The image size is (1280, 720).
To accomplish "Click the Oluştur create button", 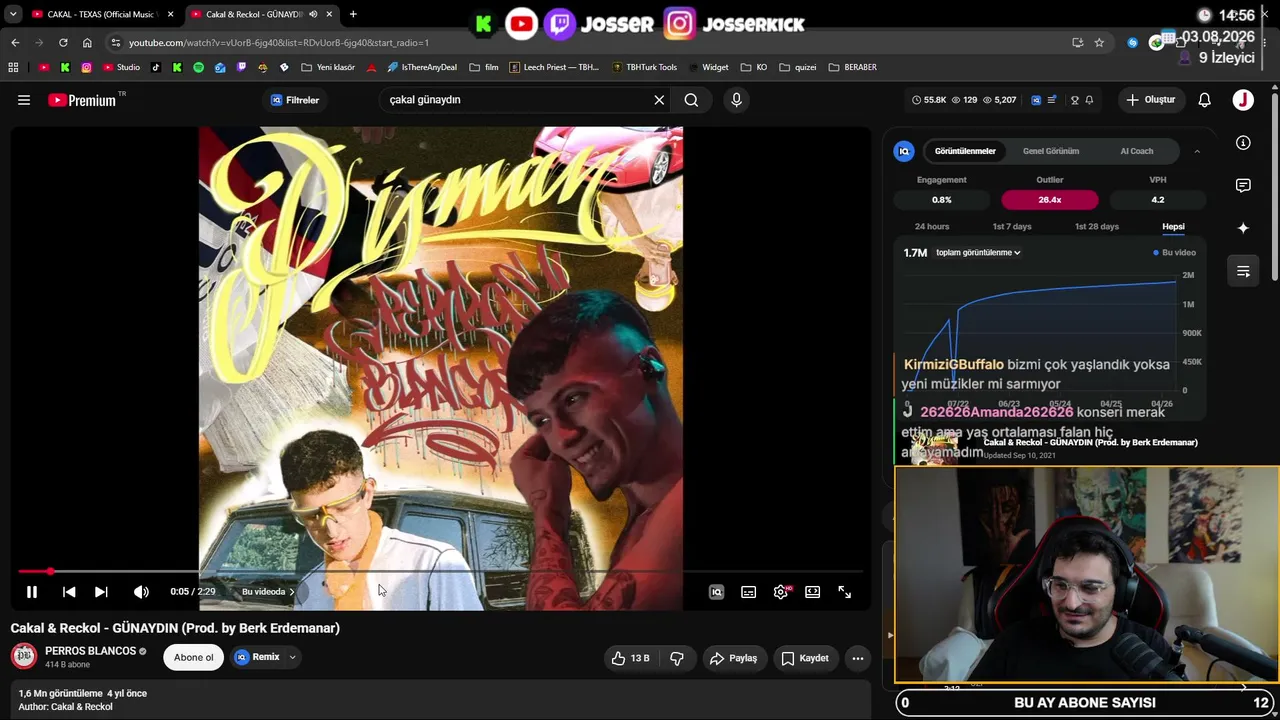I will tap(1151, 100).
